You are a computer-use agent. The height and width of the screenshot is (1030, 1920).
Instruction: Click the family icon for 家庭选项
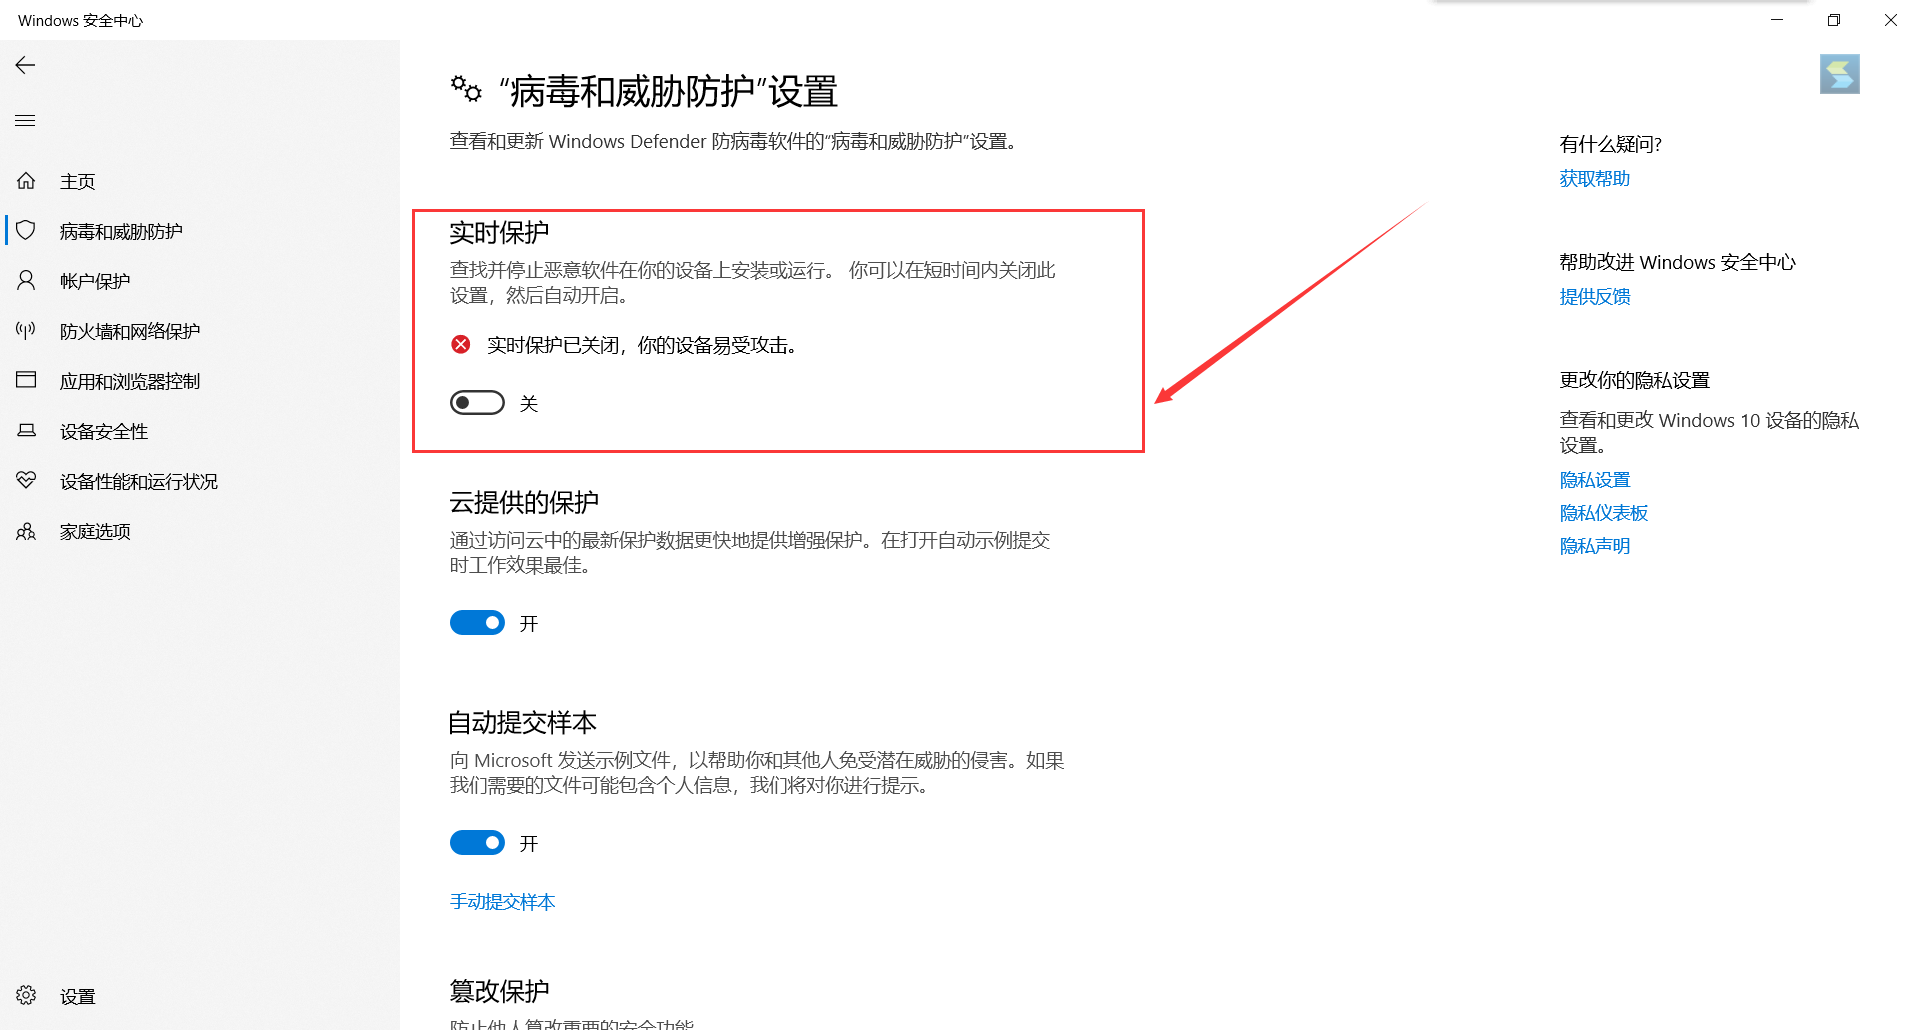(x=26, y=531)
